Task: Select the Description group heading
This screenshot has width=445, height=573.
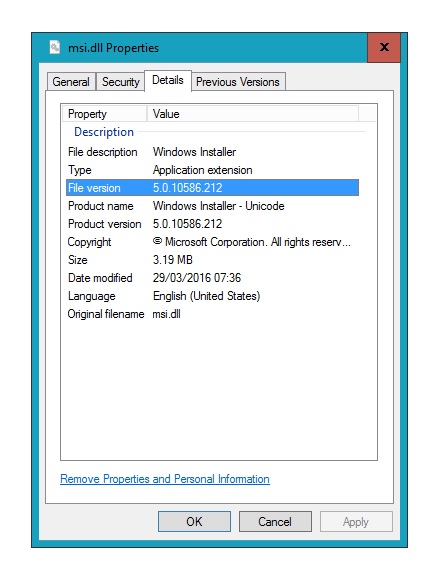Action: point(104,132)
